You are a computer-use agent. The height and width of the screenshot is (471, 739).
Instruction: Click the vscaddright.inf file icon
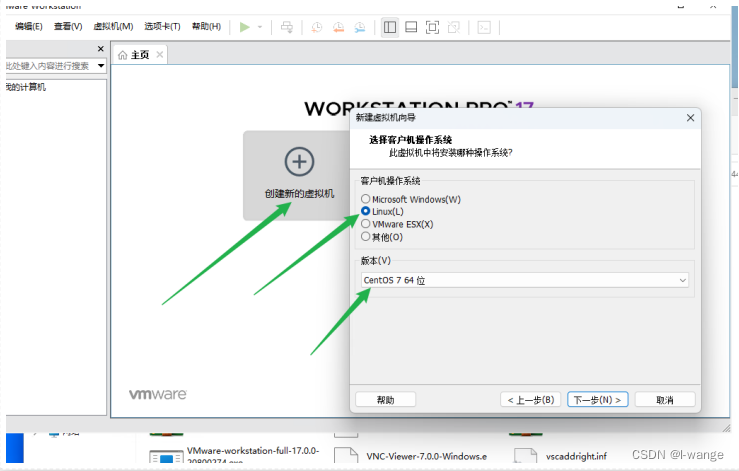click(x=526, y=455)
